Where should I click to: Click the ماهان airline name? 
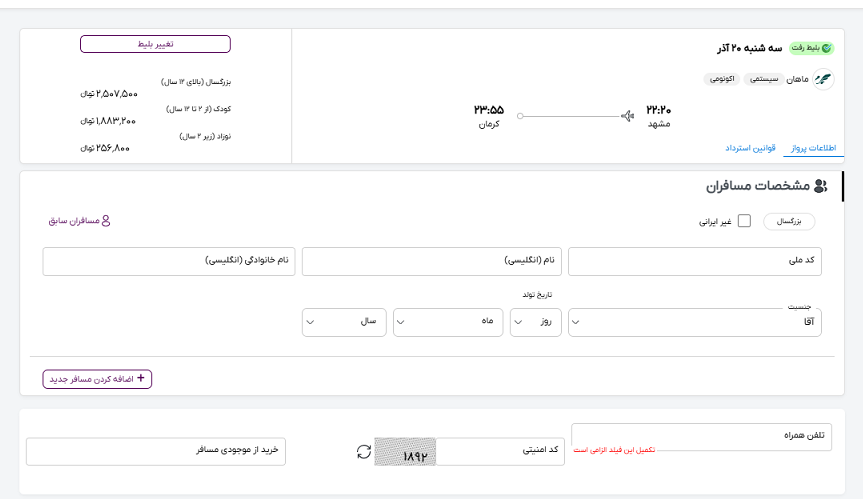pyautogui.click(x=798, y=79)
